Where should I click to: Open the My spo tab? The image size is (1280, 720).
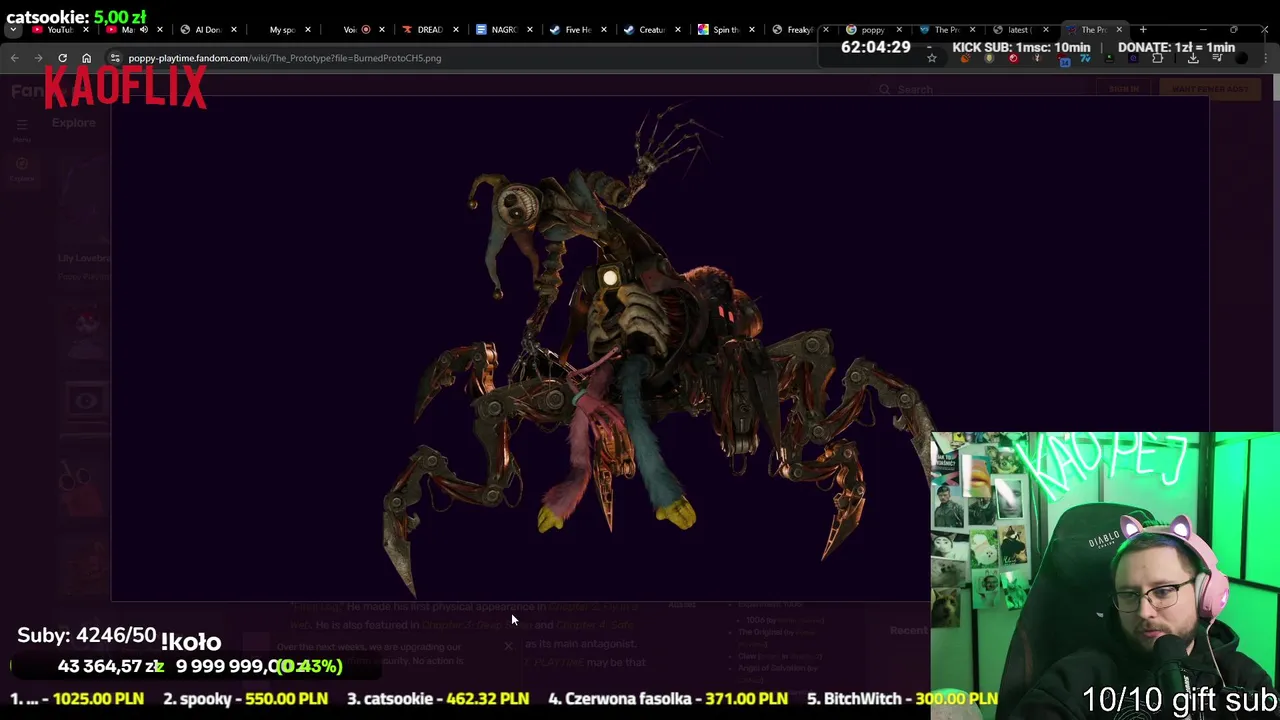coord(281,30)
